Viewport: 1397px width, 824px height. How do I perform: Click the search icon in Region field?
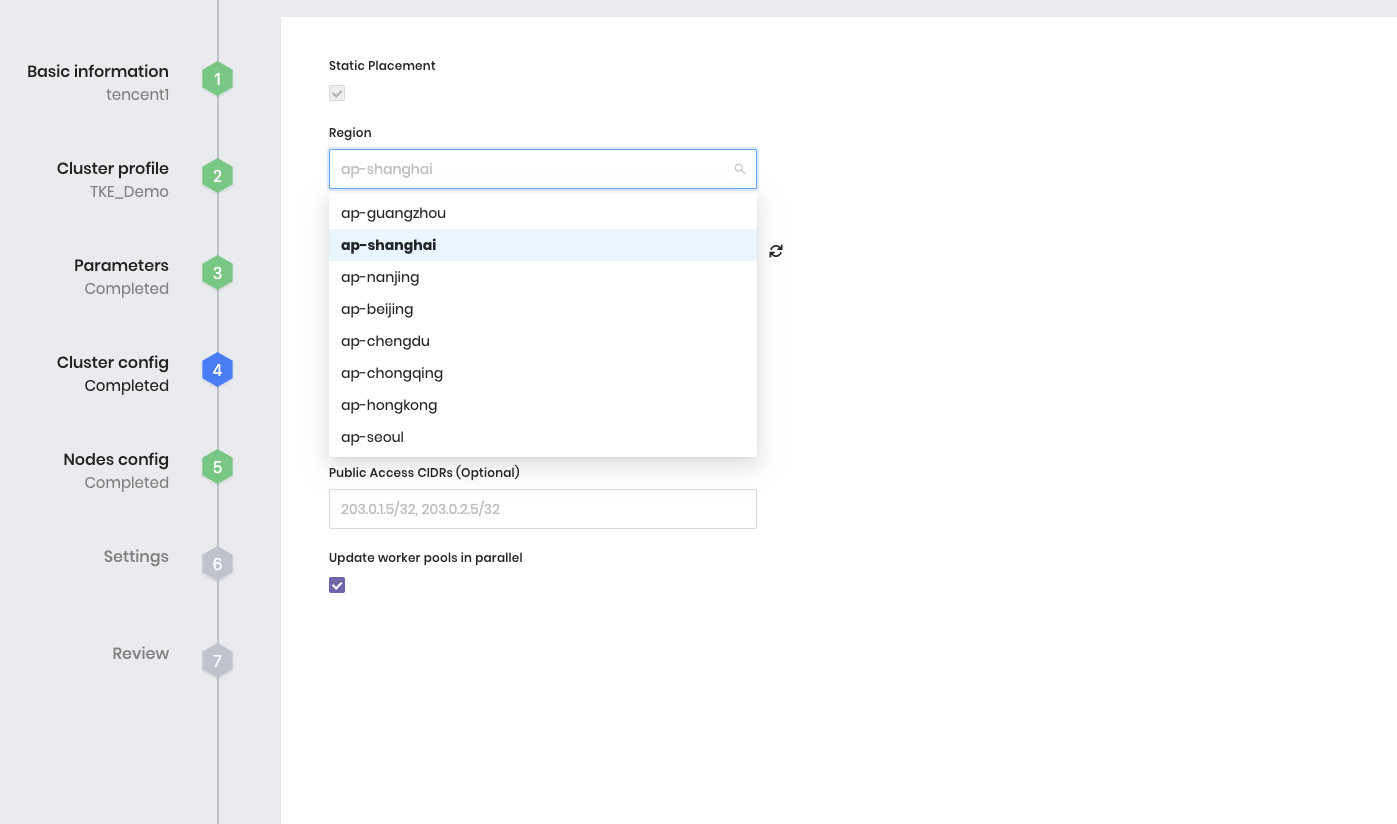pyautogui.click(x=740, y=169)
